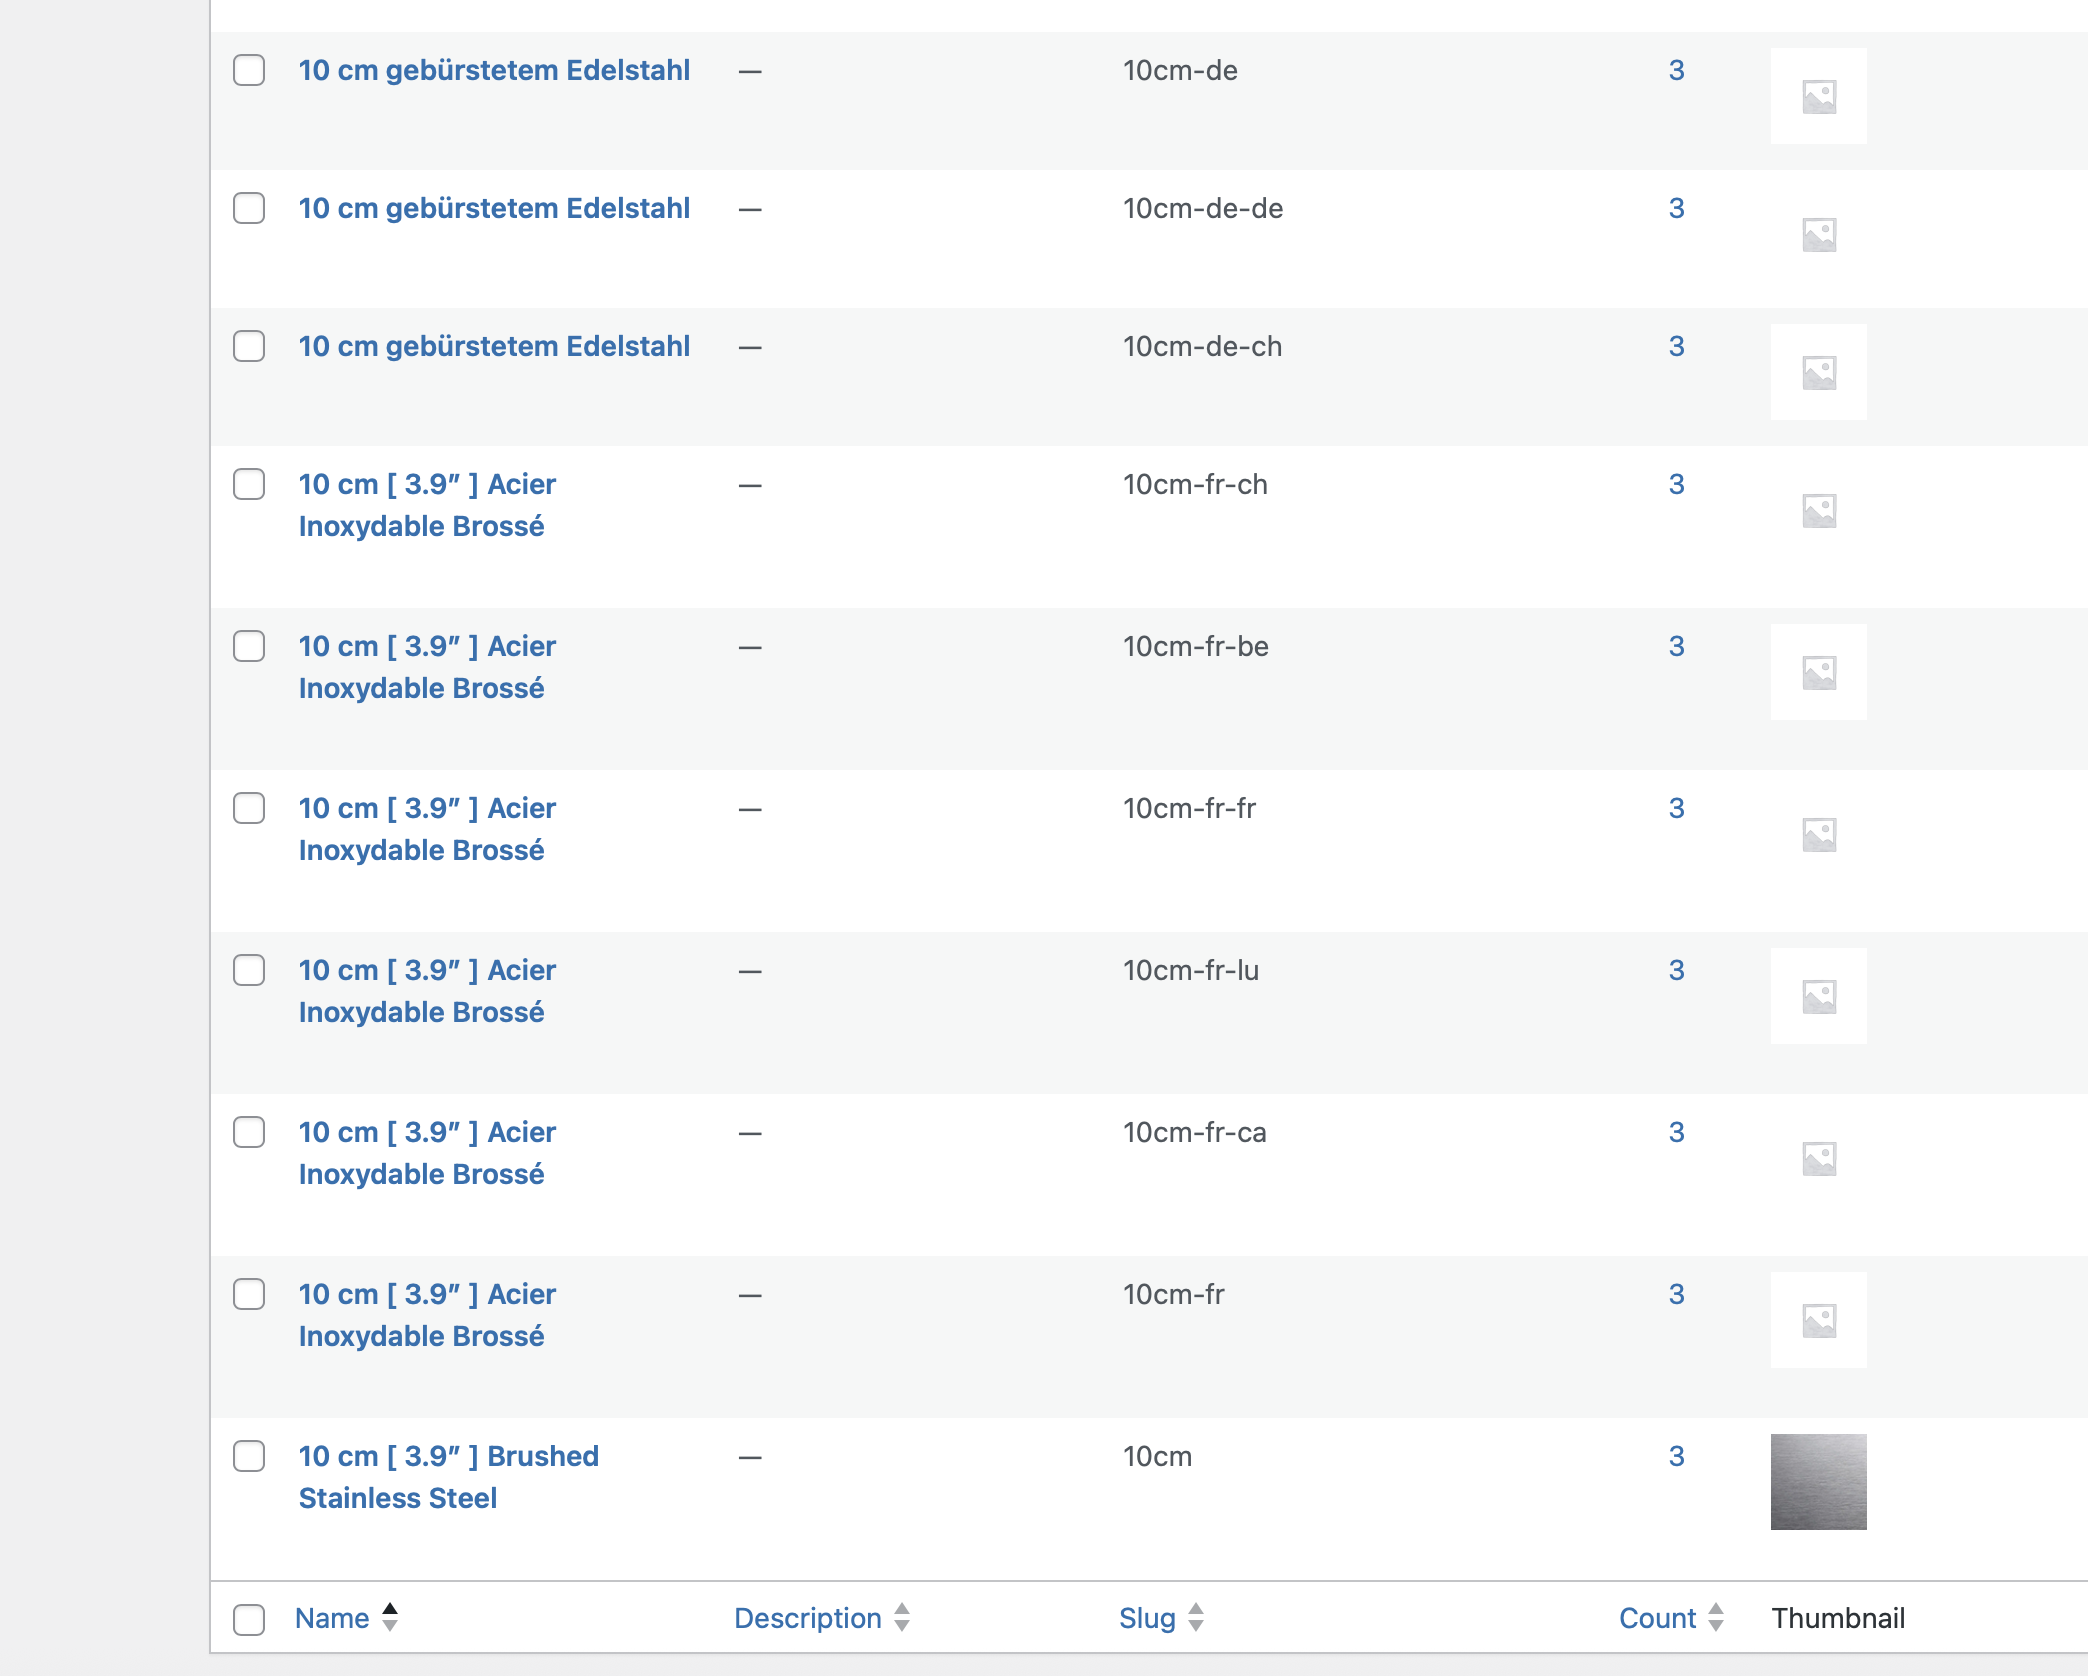
Task: Click placeholder thumbnail icon in 10cm-fr-ch row
Action: tap(1818, 510)
